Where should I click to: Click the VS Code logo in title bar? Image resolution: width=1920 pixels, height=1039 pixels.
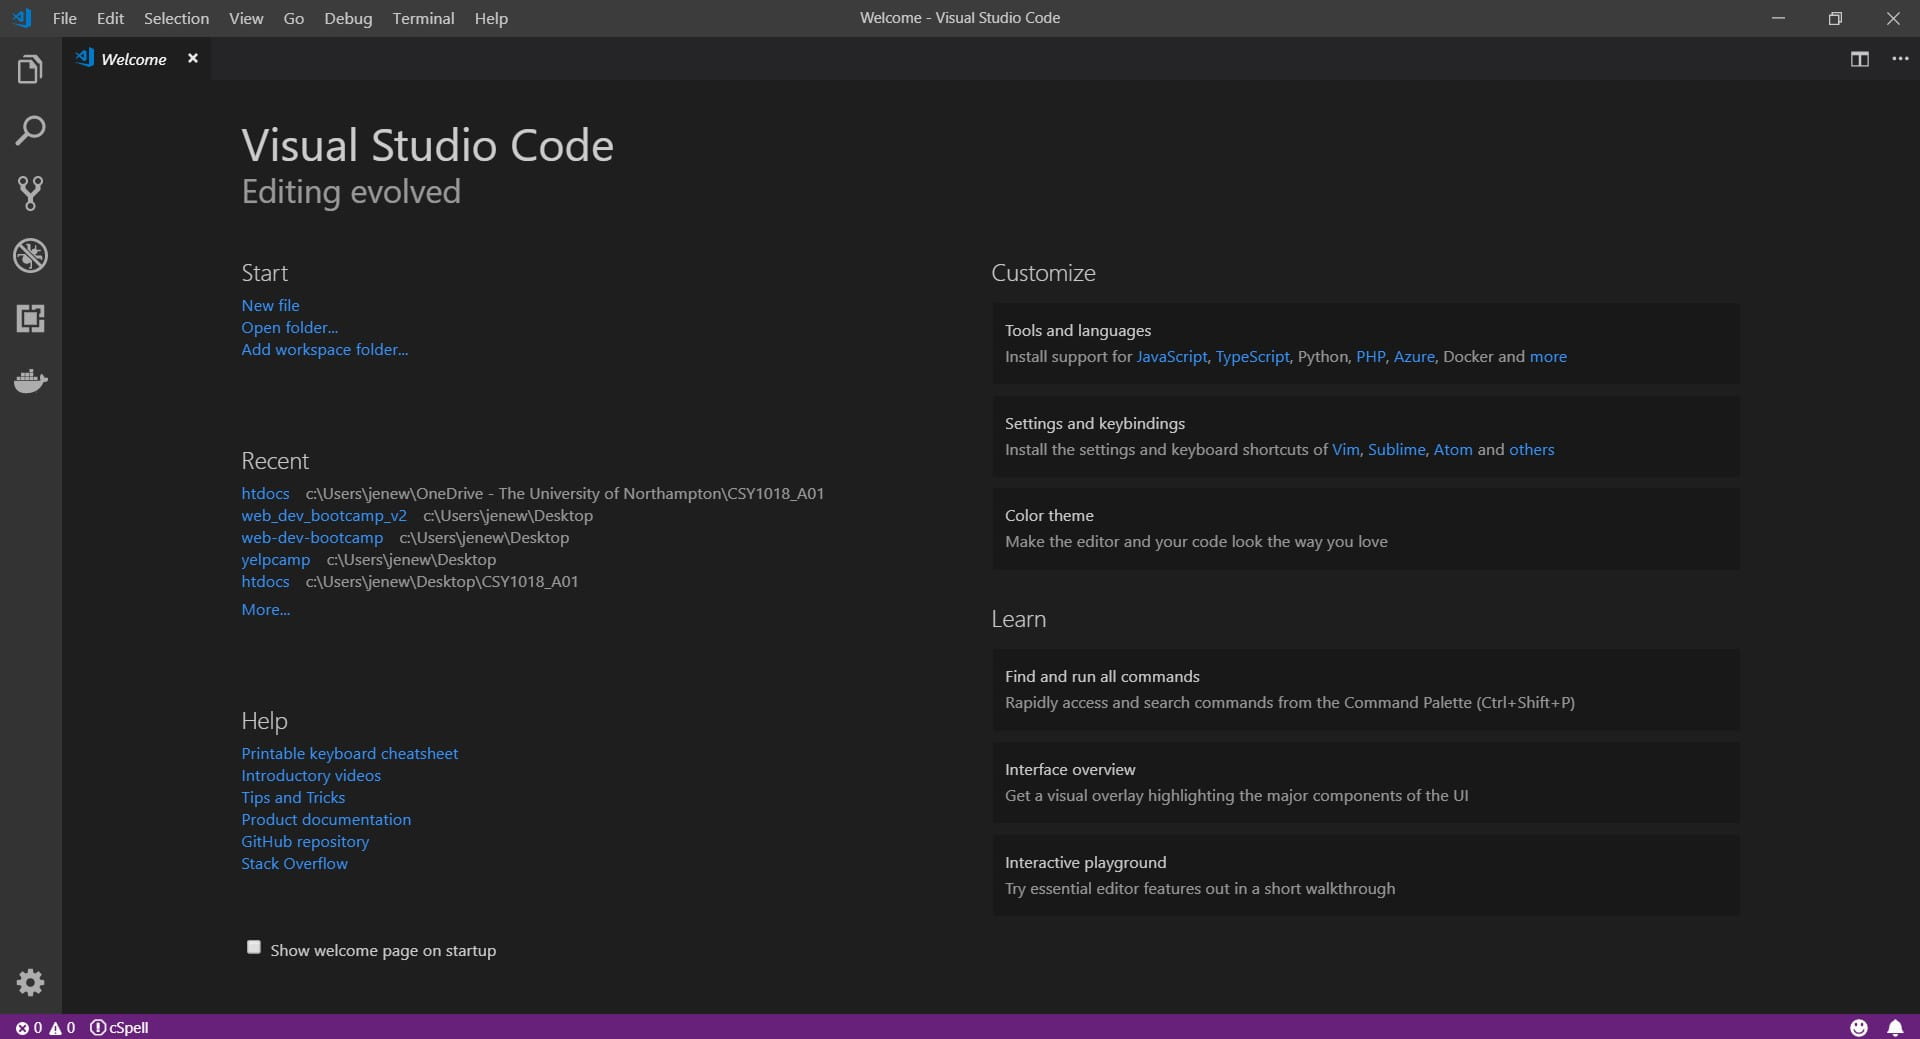point(22,18)
